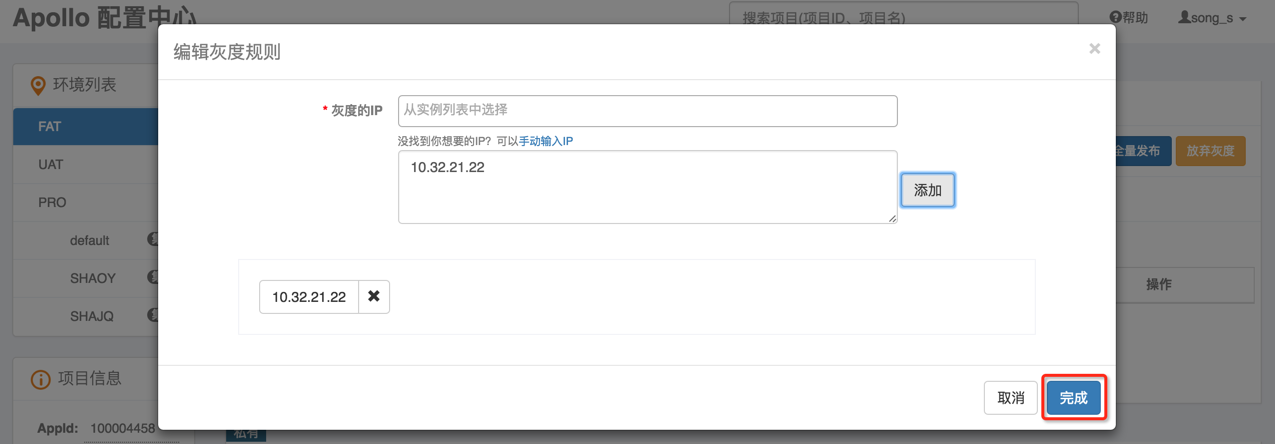Screen dimensions: 1275x444
Task: Open the 灰度的IP instance selection box
Action: (x=647, y=110)
